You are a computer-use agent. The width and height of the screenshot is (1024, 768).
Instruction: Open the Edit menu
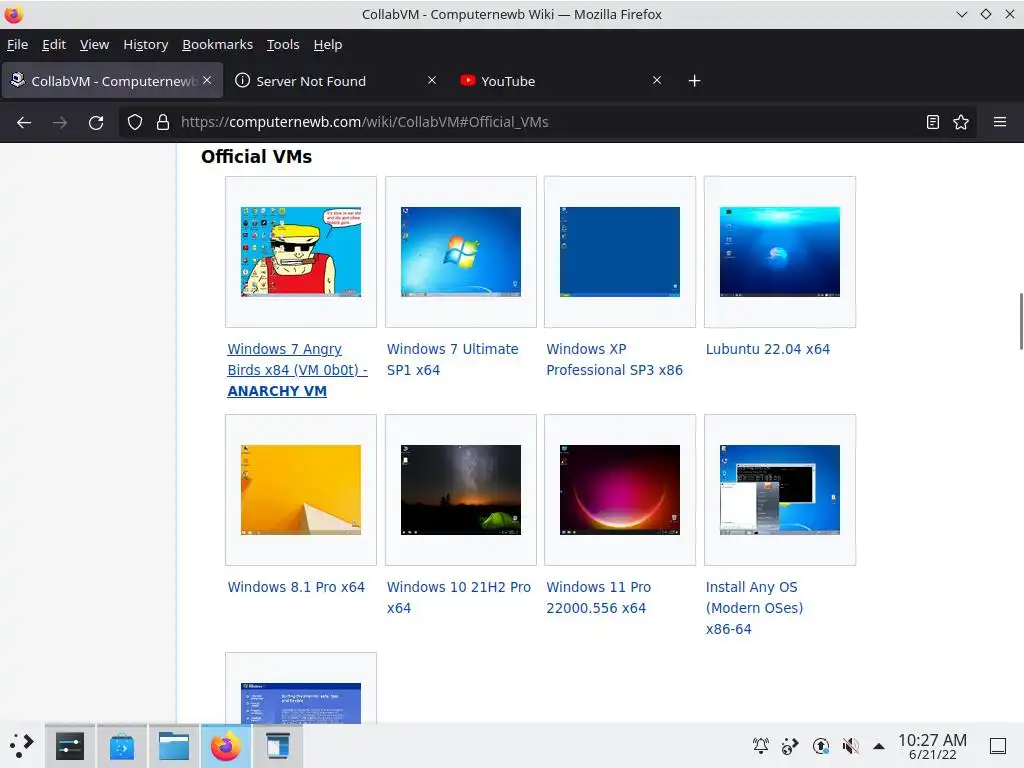(54, 44)
